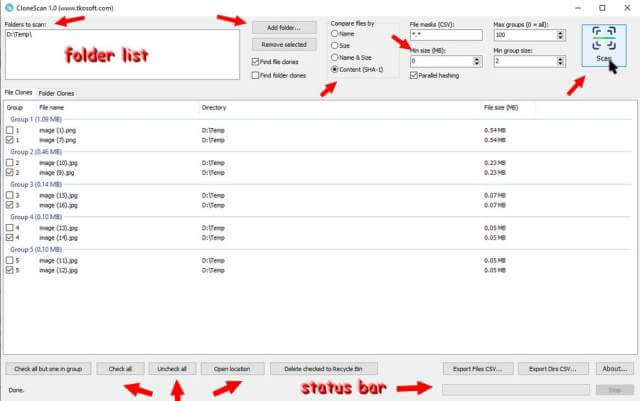Select the Name compare option
Image resolution: width=640 pixels, height=401 pixels.
pyautogui.click(x=335, y=33)
